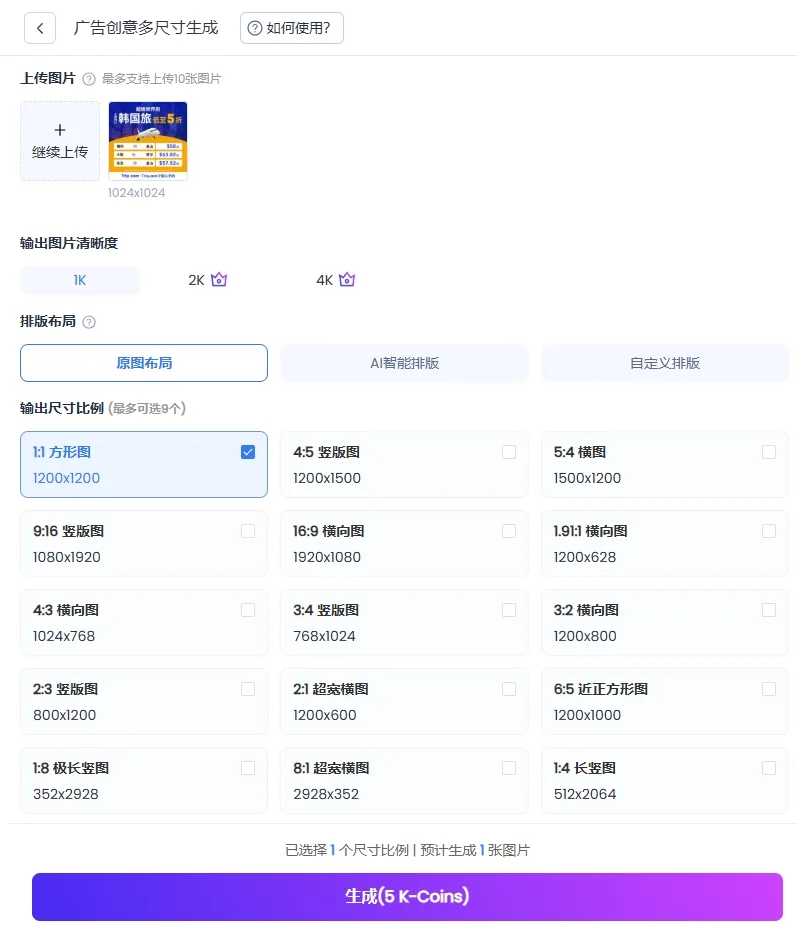The width and height of the screenshot is (797, 927).
Task: Switch to 原图布局 layout tab
Action: point(144,363)
